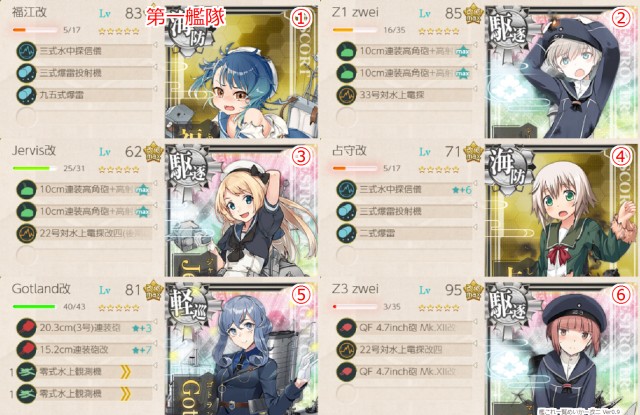The image size is (640, 415).
Task: Click circled number 6 badge on Z3 zwei card
Action: click(x=621, y=295)
